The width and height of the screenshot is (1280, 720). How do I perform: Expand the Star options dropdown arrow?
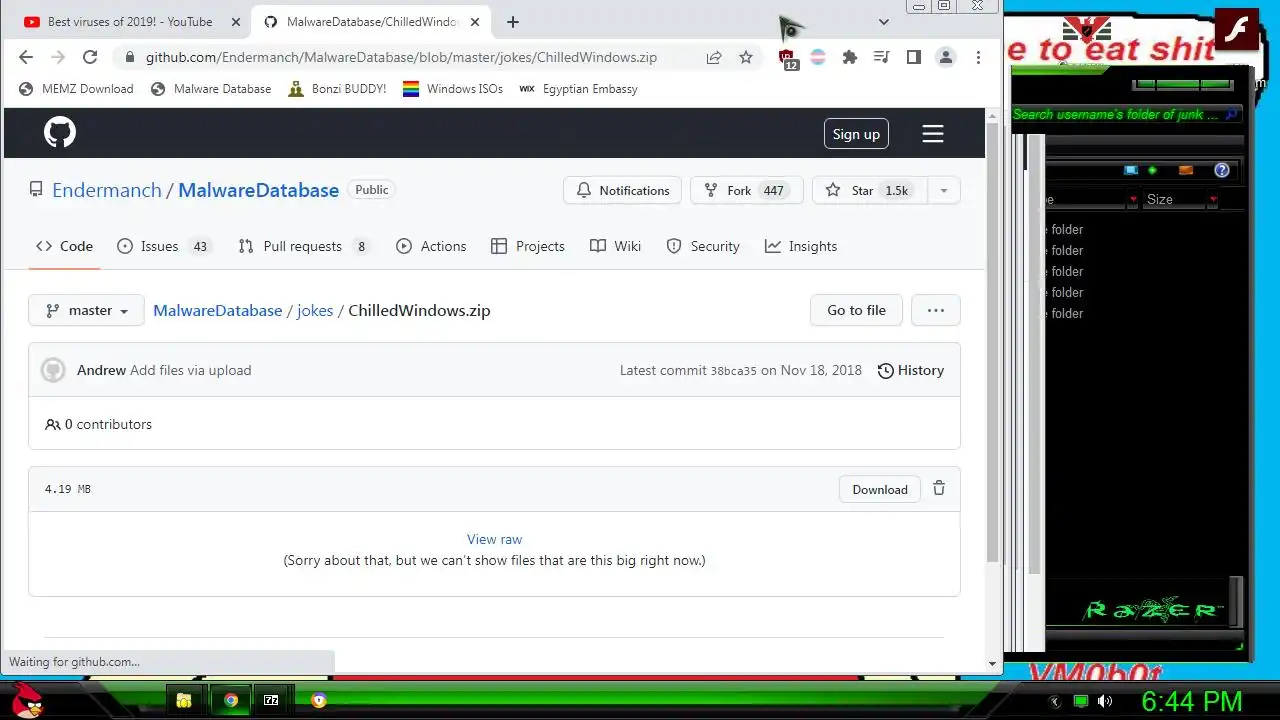tap(943, 190)
